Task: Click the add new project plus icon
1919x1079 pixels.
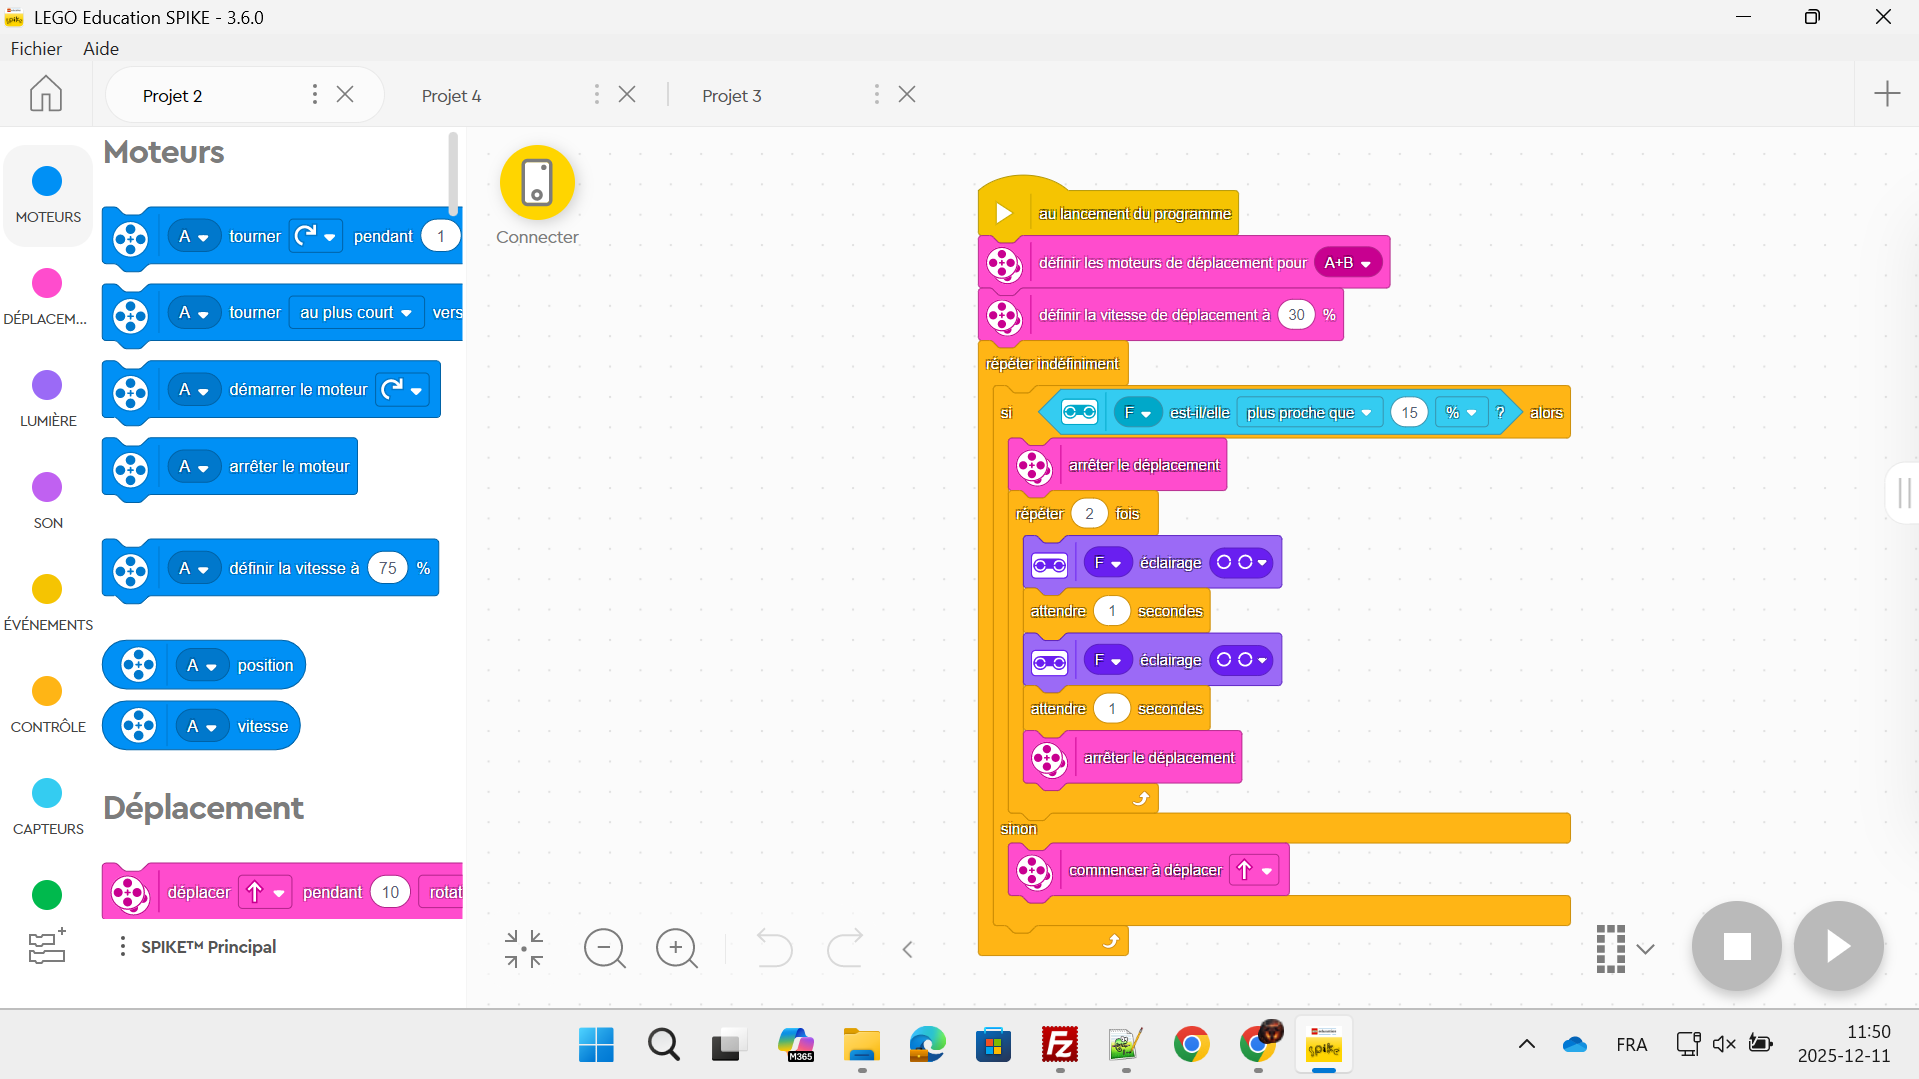Action: tap(1886, 94)
